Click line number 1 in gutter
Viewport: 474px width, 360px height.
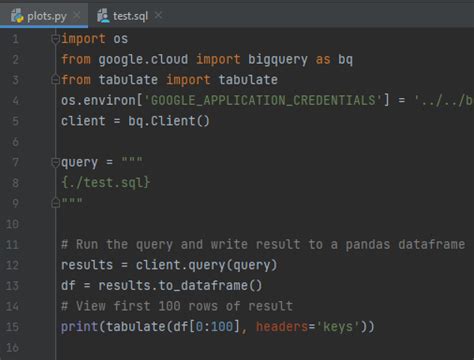[x=15, y=39]
